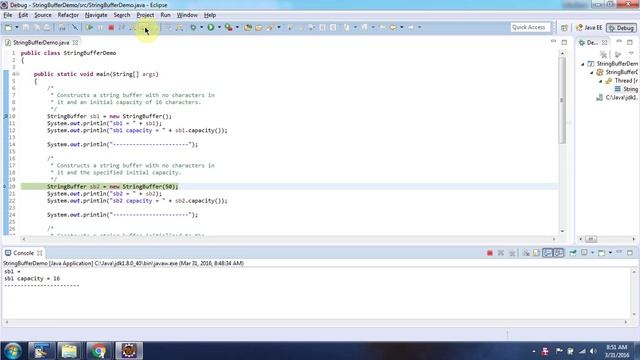The image size is (640, 360).
Task: Click the Debug (bug) launch icon
Action: [x=193, y=27]
